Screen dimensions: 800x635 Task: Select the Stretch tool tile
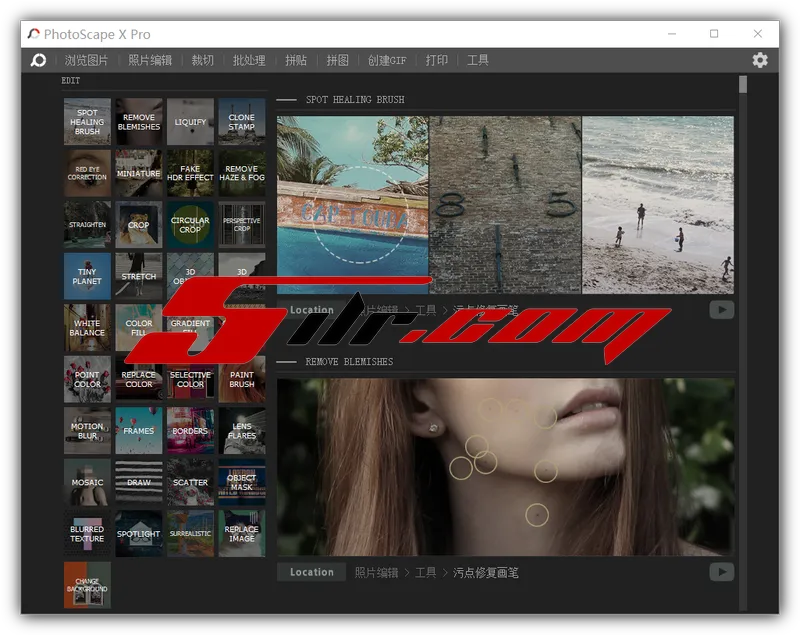pos(139,276)
